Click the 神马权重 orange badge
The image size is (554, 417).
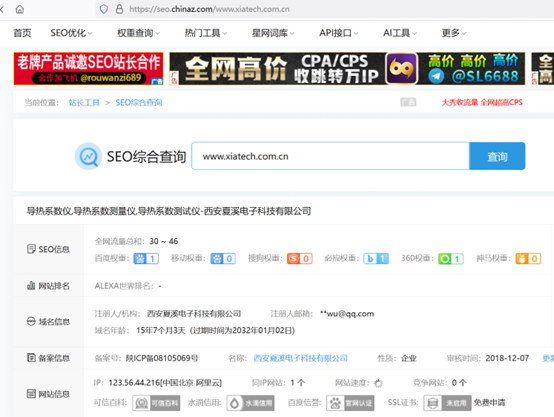coord(528,259)
